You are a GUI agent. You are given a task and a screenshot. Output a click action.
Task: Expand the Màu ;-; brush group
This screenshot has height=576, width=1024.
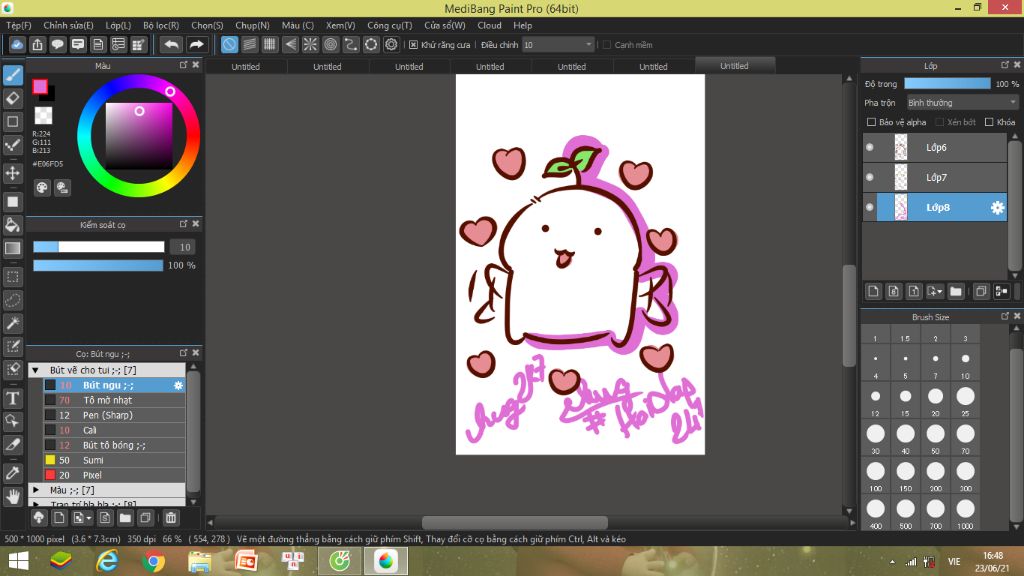[36, 490]
